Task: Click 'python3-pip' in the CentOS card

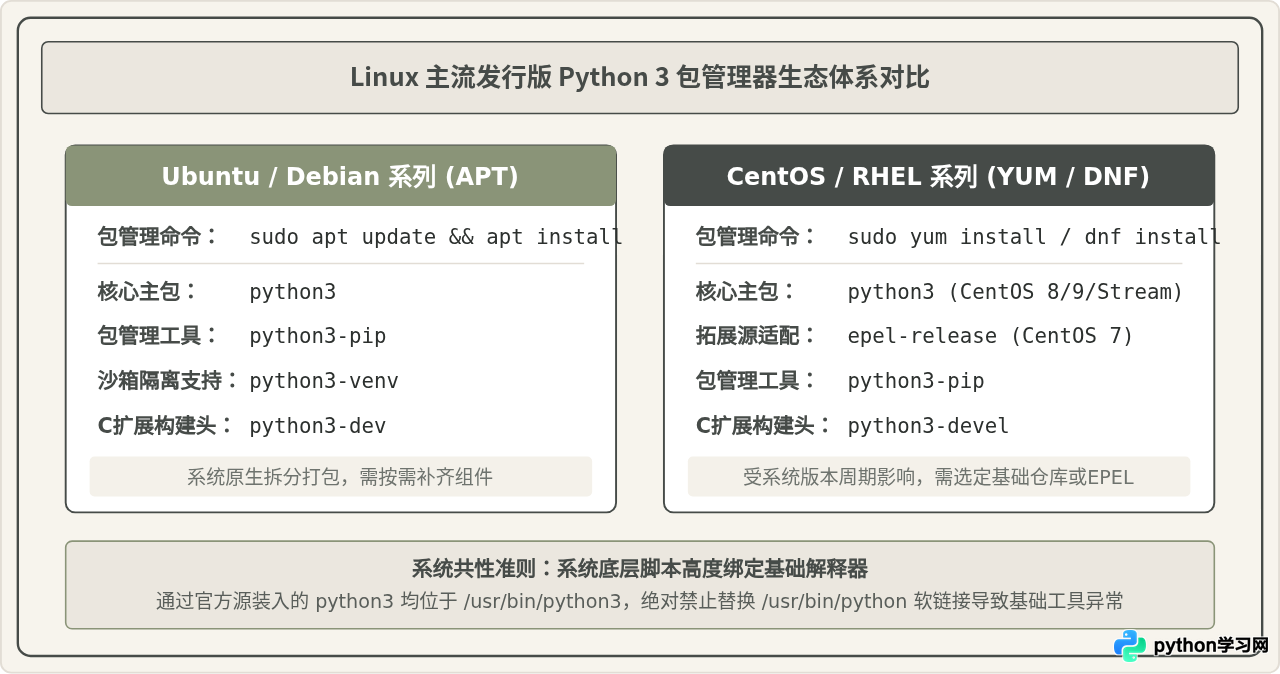Action: click(x=916, y=381)
